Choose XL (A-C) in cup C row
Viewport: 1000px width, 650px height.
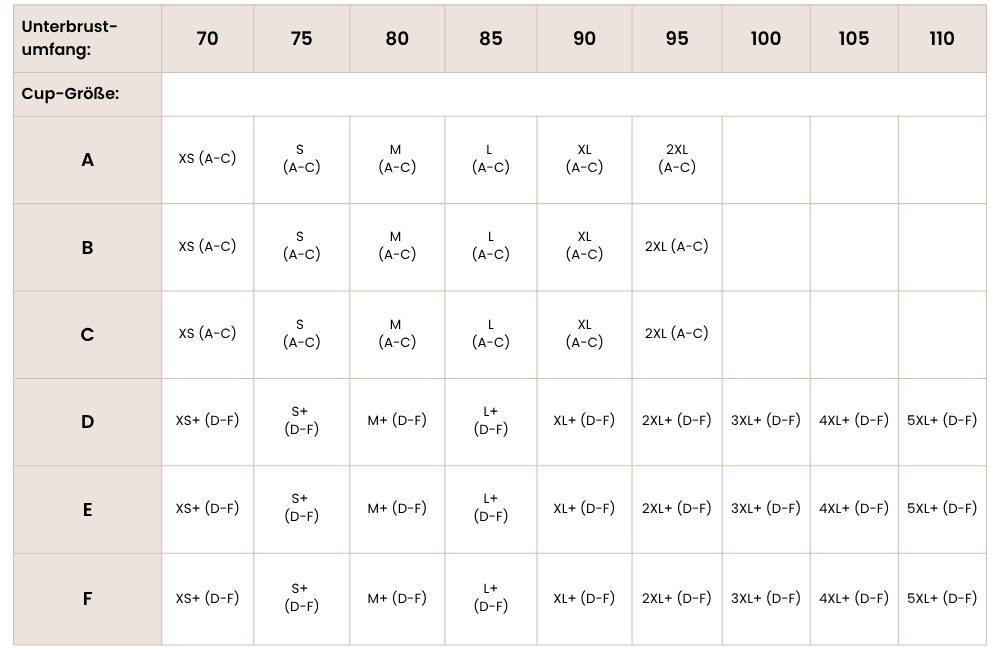pos(585,333)
